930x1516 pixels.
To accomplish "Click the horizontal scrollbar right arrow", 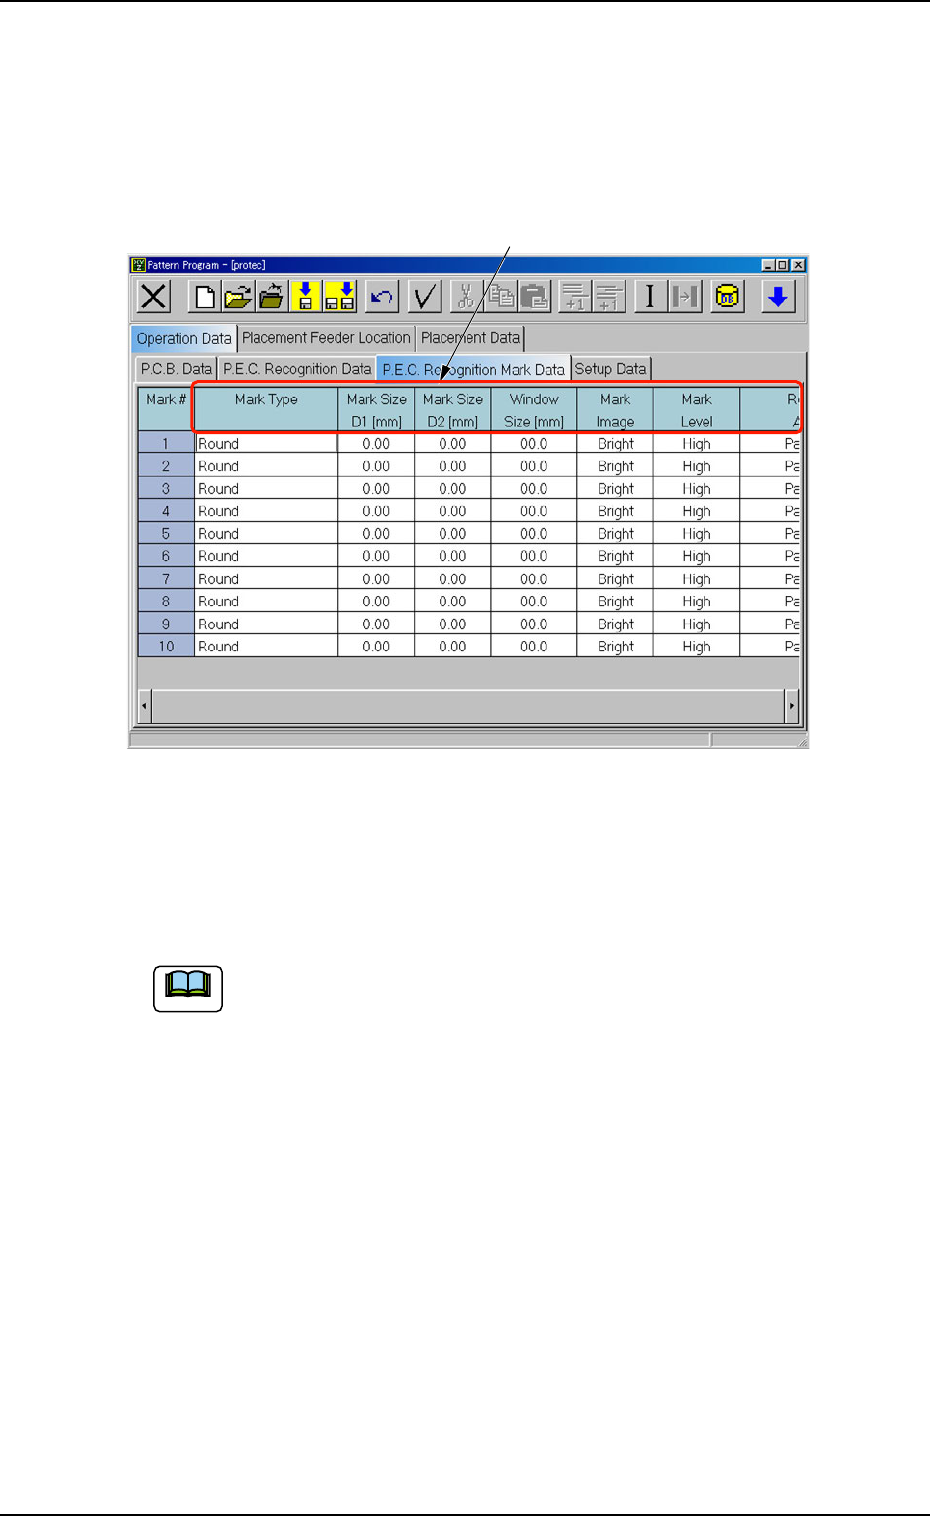I will (x=791, y=706).
